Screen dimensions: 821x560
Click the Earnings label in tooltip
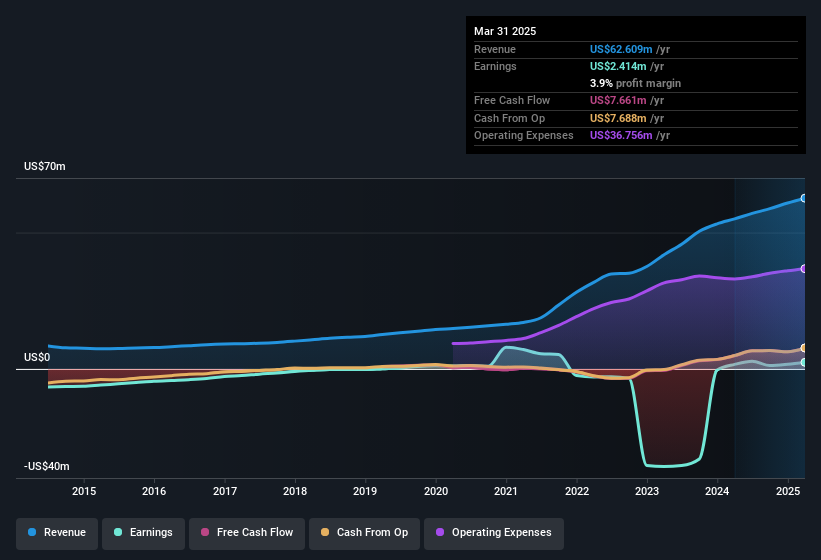[495, 66]
